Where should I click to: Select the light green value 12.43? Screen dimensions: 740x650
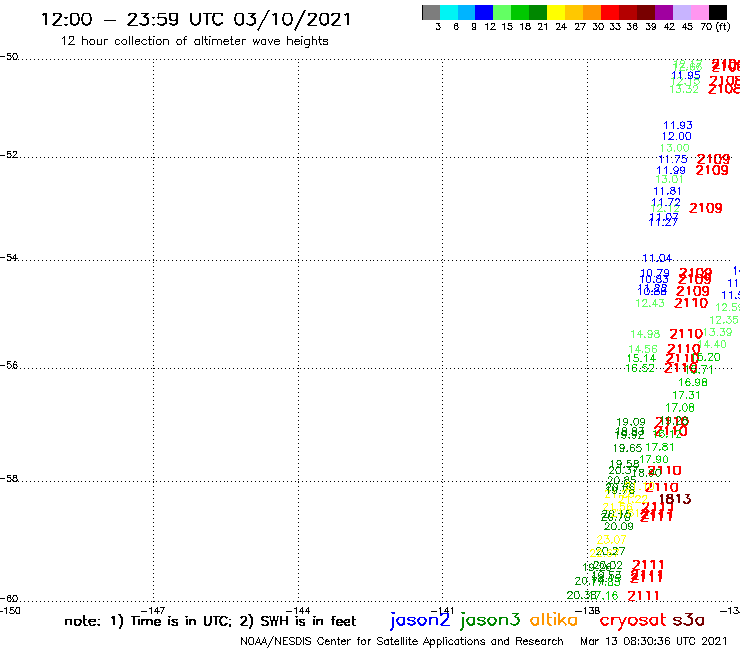click(x=650, y=303)
